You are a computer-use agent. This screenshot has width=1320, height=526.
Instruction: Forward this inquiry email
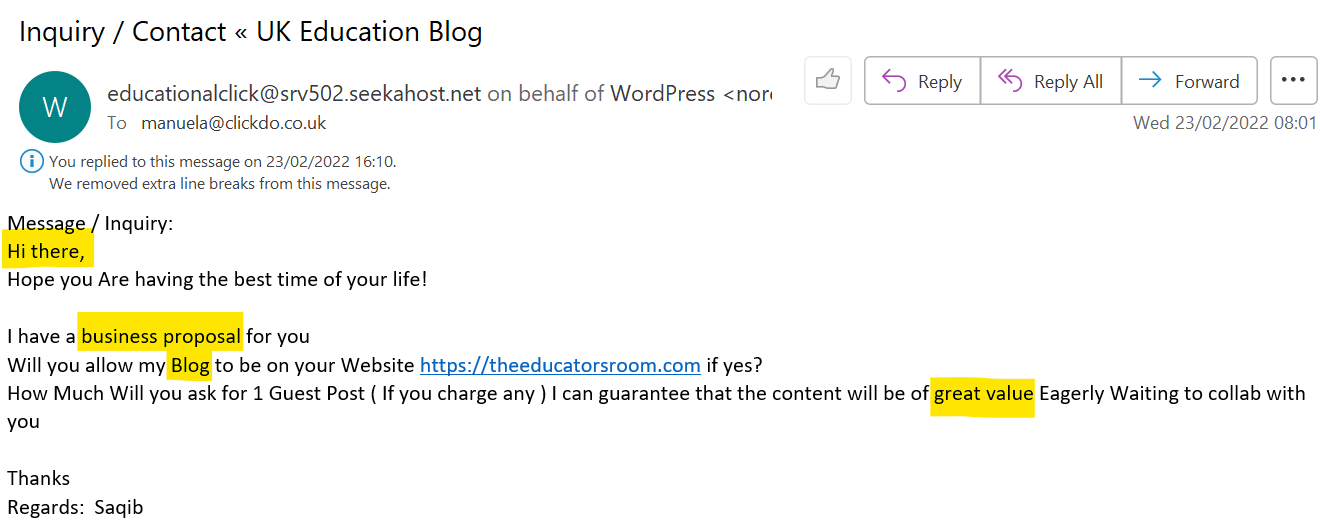click(x=1189, y=81)
